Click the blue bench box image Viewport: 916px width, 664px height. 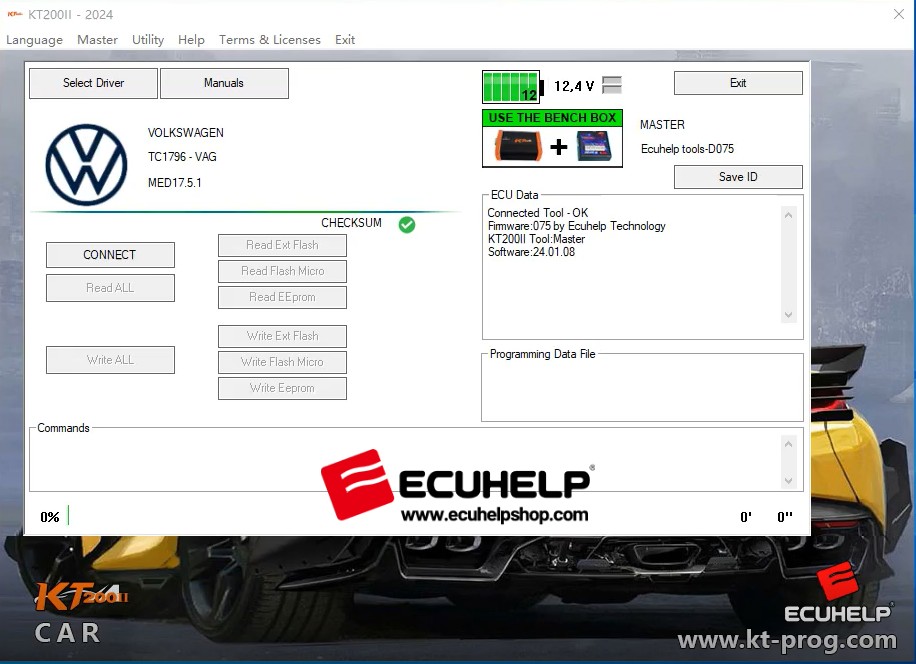594,146
